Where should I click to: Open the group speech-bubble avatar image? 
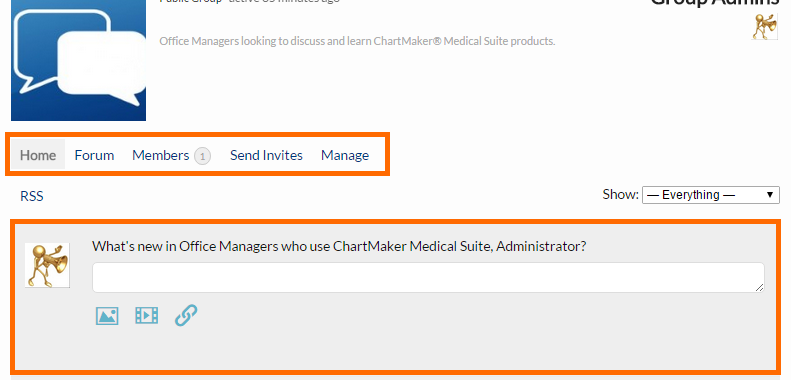(78, 60)
